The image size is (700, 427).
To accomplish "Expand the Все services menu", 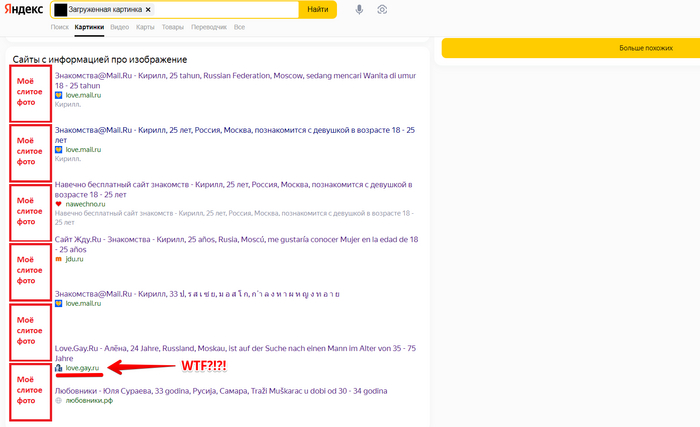I will click(239, 27).
